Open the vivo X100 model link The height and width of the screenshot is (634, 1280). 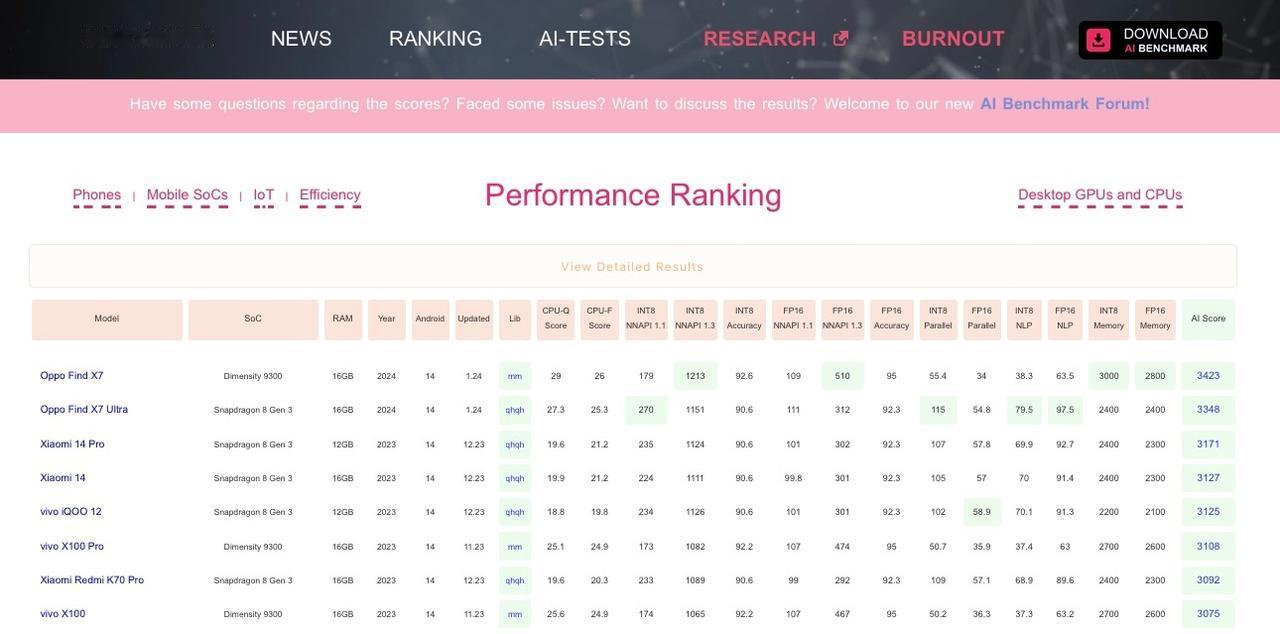coord(63,614)
